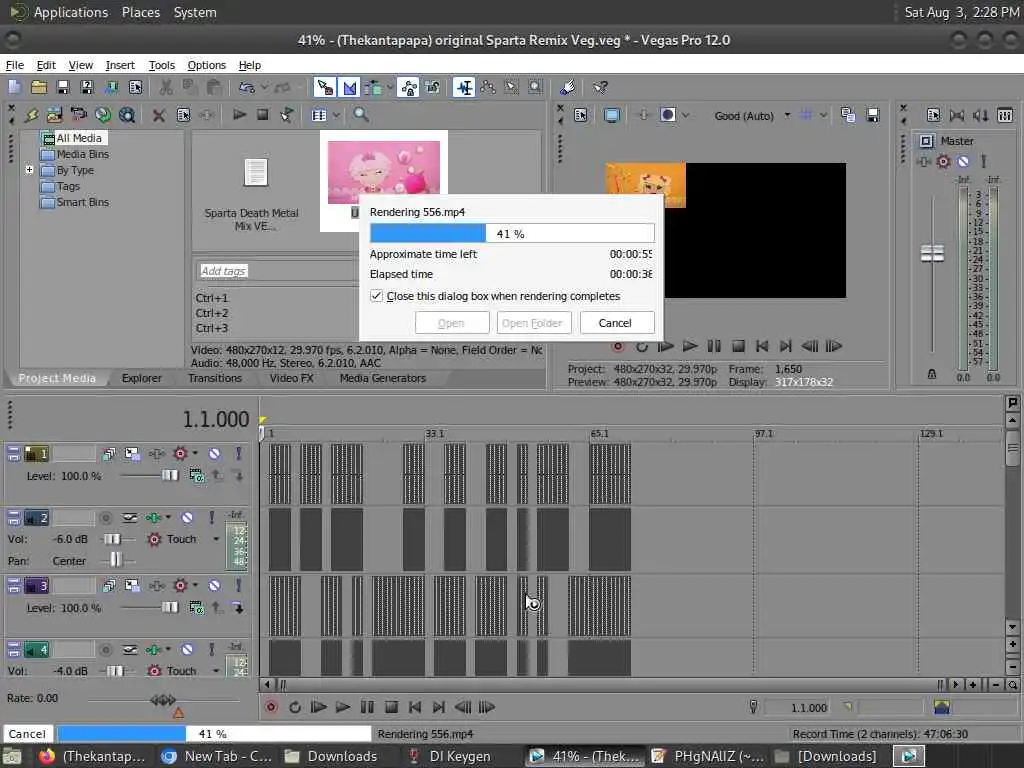Copy snapshot to clipboard in preview toolbar
Screen dimensions: 1024x768
tap(848, 116)
